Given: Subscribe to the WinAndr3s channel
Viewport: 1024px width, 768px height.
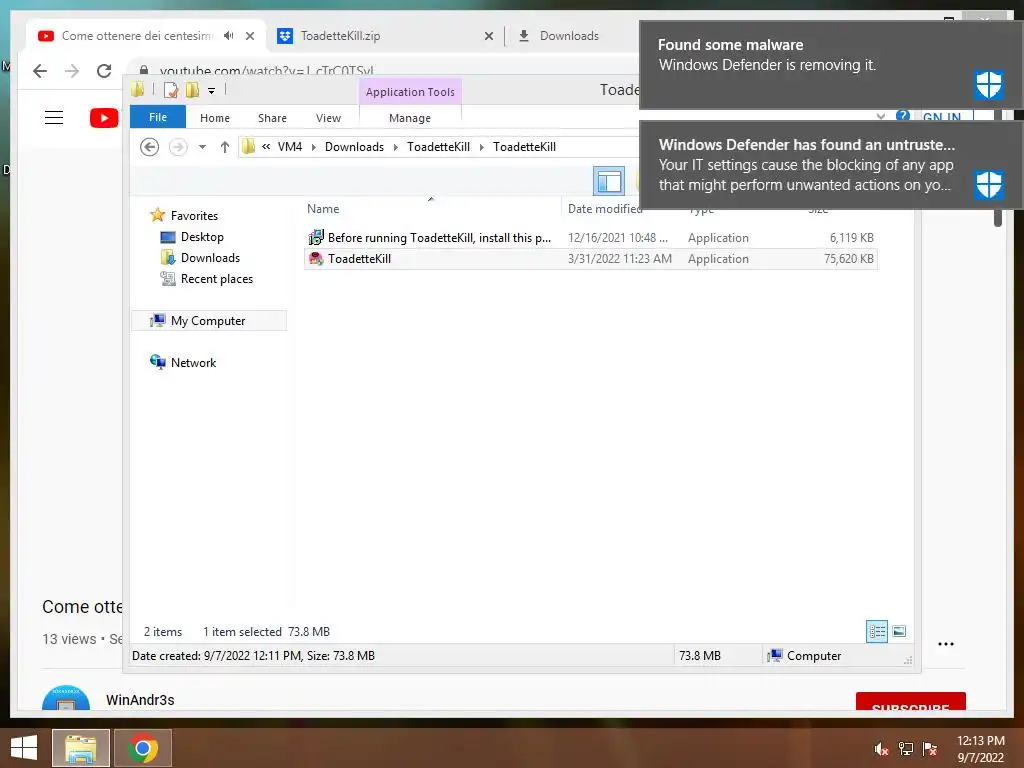Looking at the screenshot, I should 910,702.
